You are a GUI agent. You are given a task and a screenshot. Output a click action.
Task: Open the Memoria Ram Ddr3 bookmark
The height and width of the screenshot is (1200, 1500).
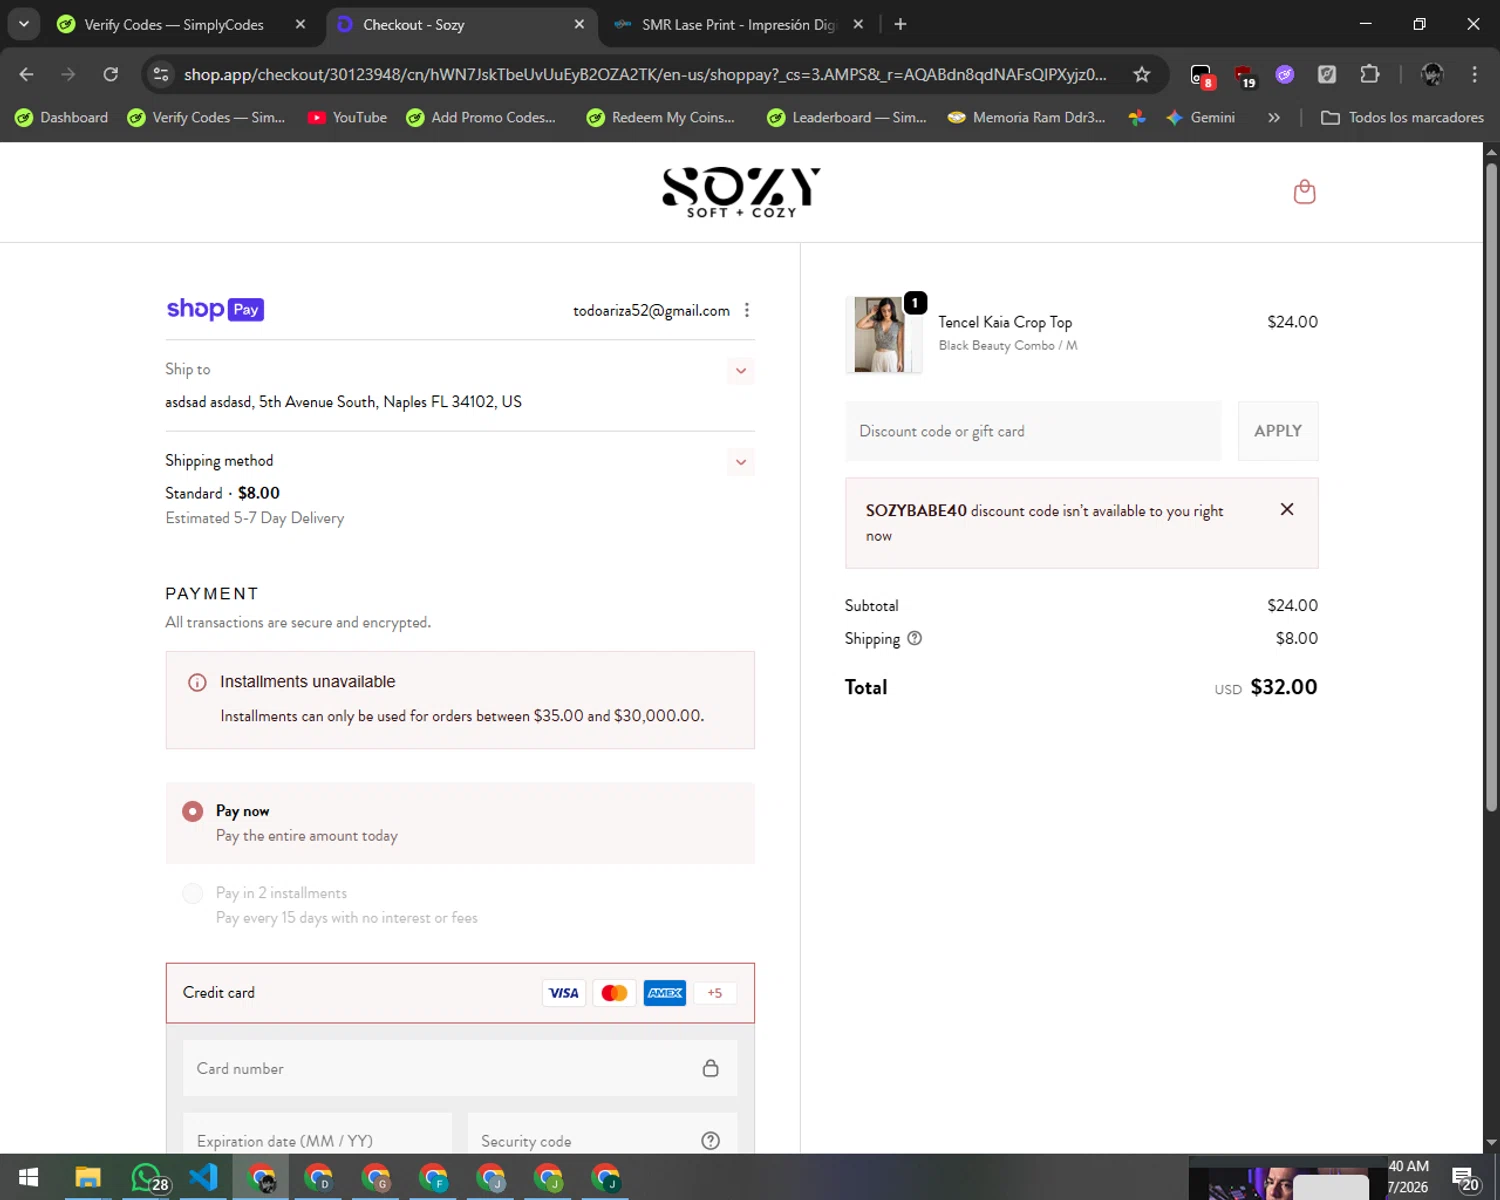[1028, 117]
